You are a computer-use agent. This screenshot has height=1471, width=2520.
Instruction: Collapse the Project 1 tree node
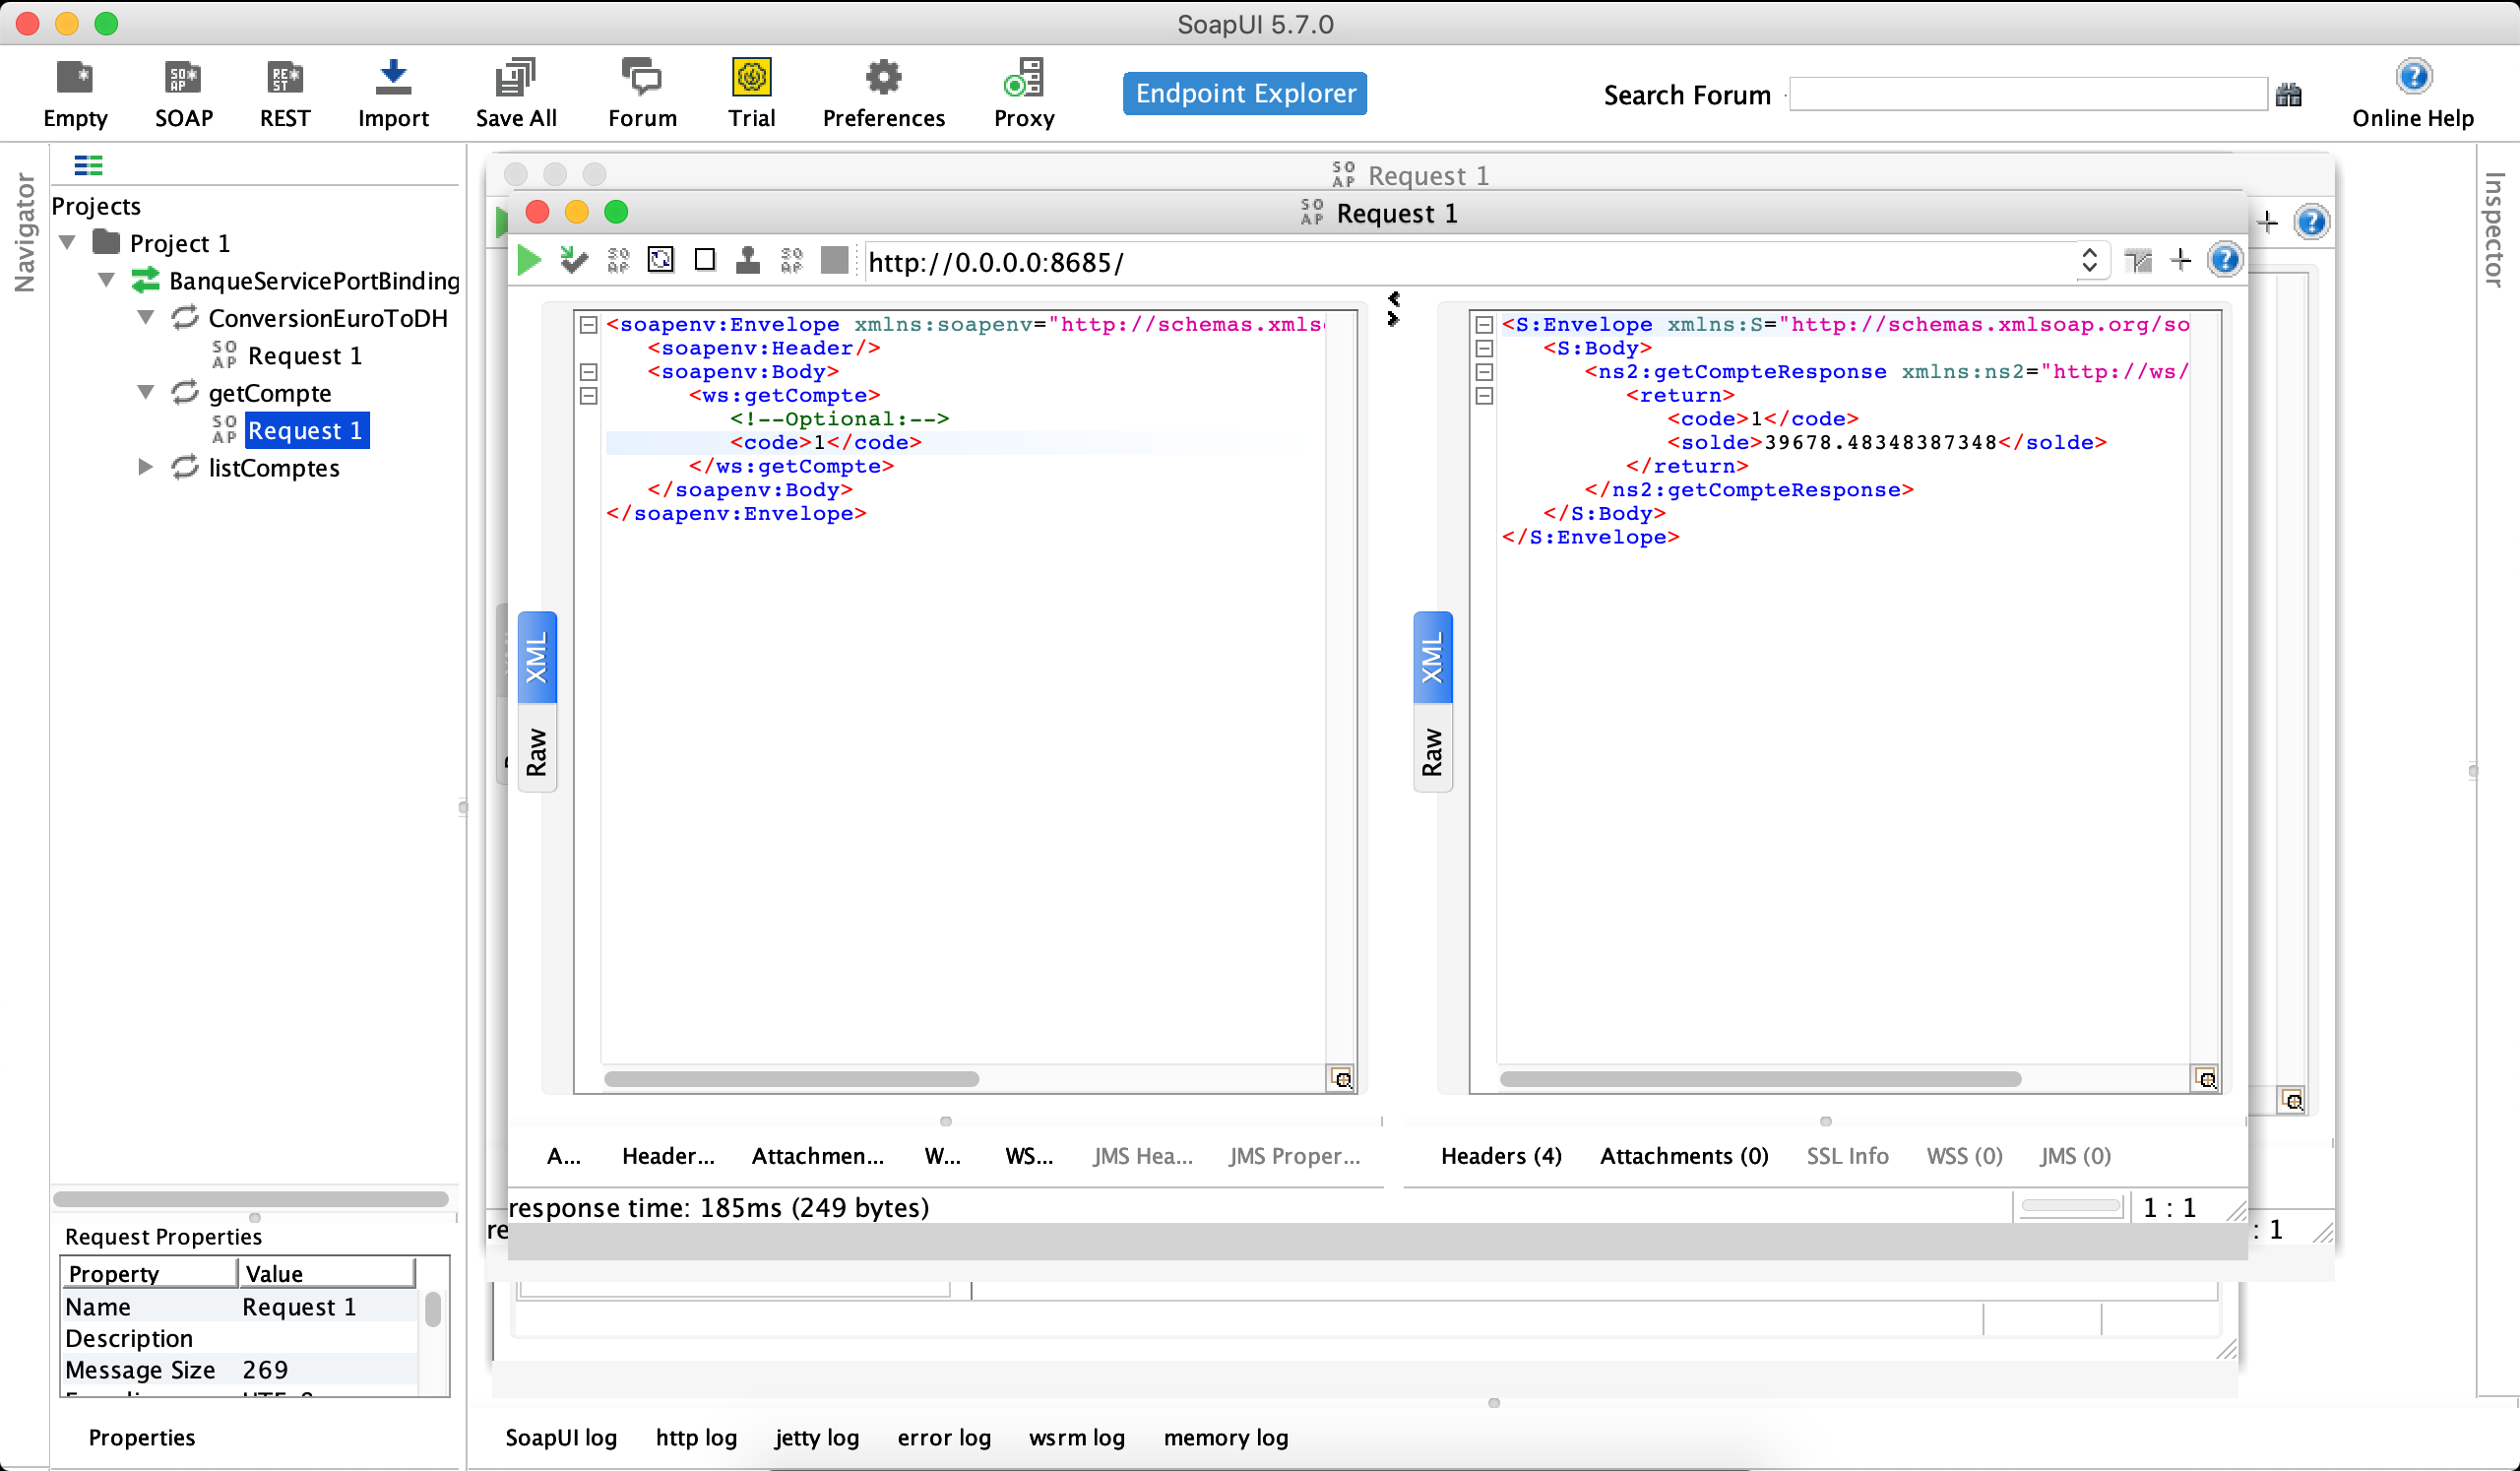(x=68, y=243)
